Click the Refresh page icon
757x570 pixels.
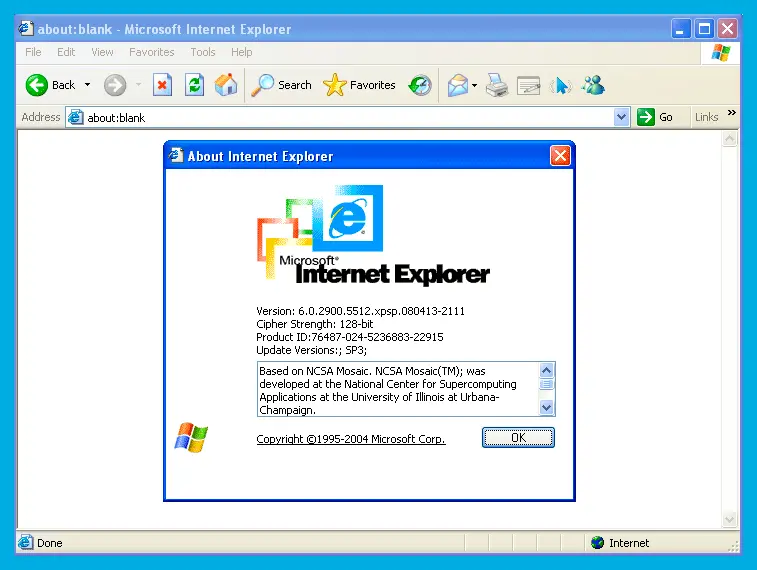[x=195, y=85]
